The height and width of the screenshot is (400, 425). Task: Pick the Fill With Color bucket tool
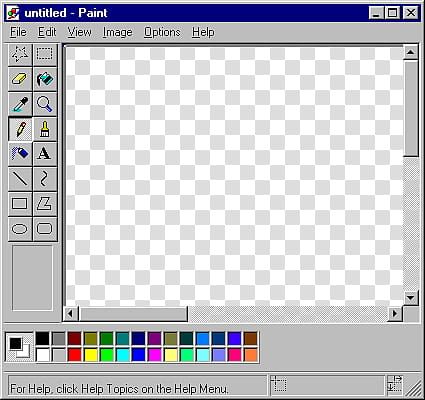click(x=45, y=79)
